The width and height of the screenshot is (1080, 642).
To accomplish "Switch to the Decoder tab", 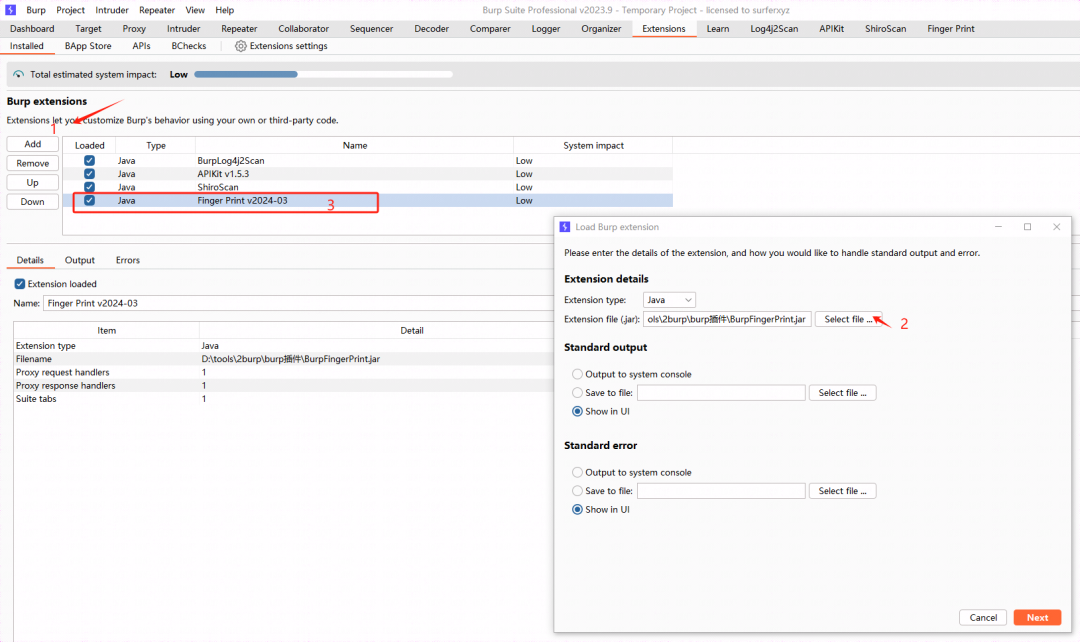I will (432, 29).
